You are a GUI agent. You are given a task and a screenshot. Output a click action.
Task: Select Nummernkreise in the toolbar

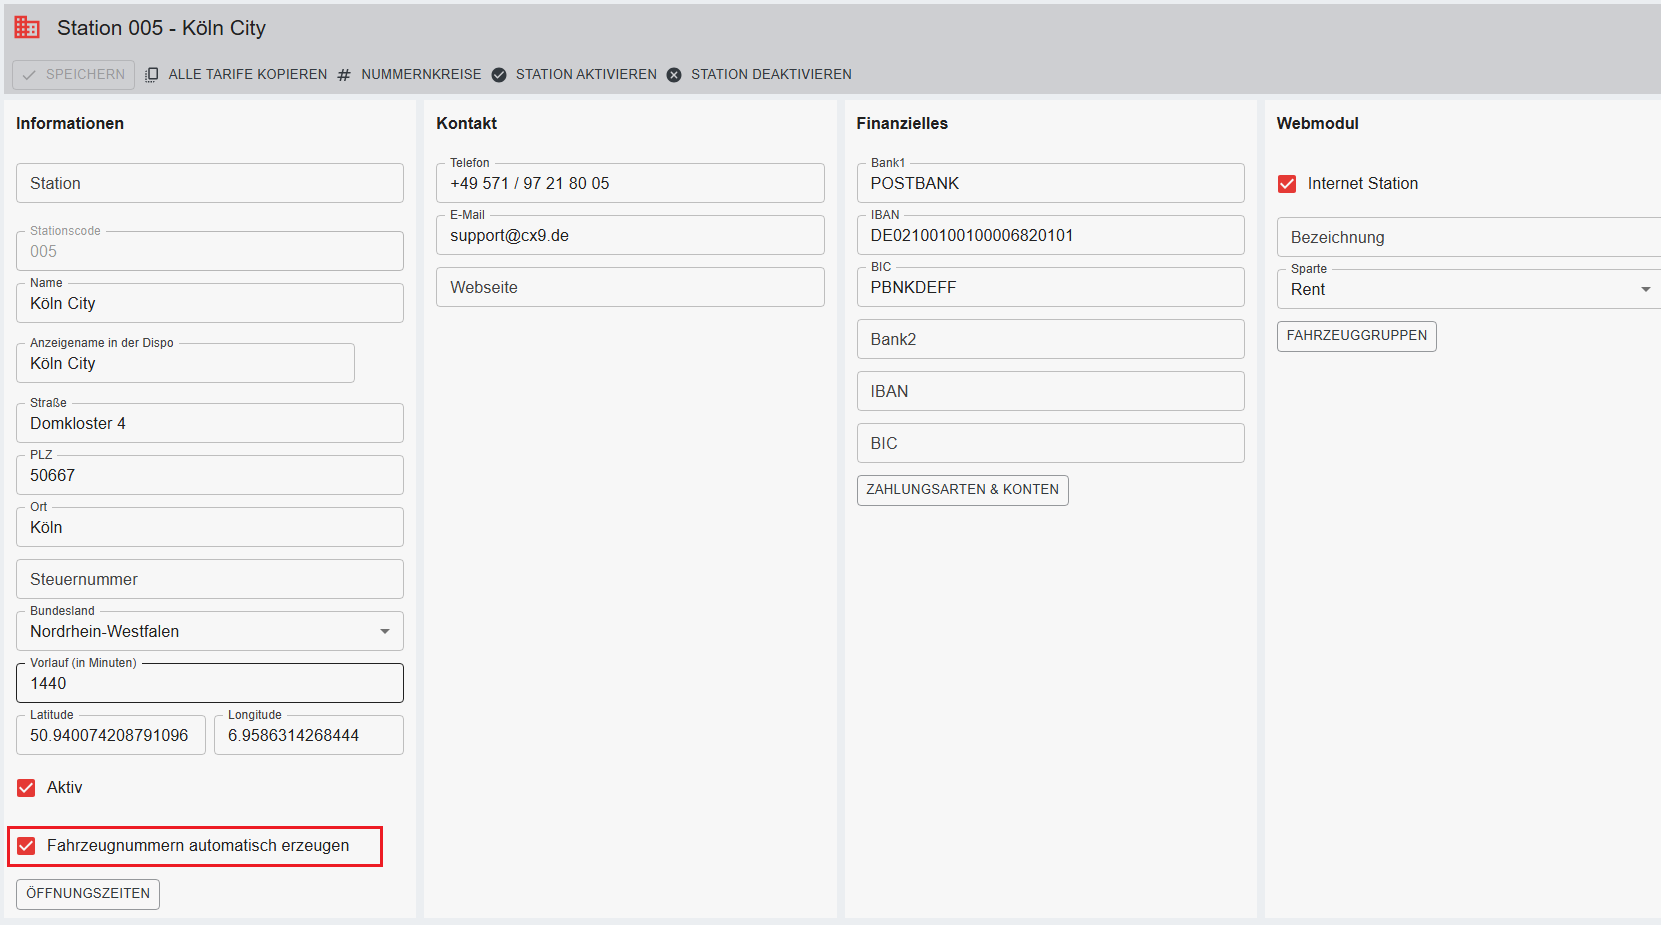[x=420, y=75]
